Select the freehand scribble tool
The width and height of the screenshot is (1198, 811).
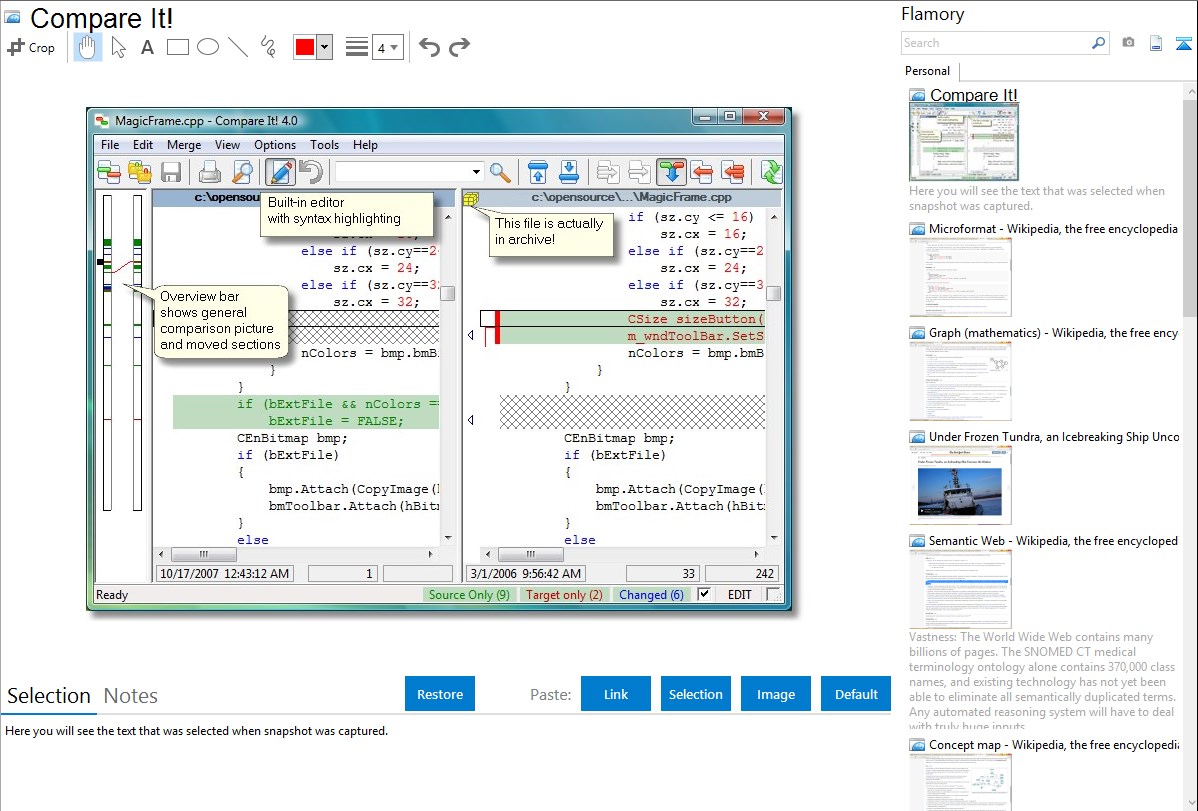tap(268, 47)
